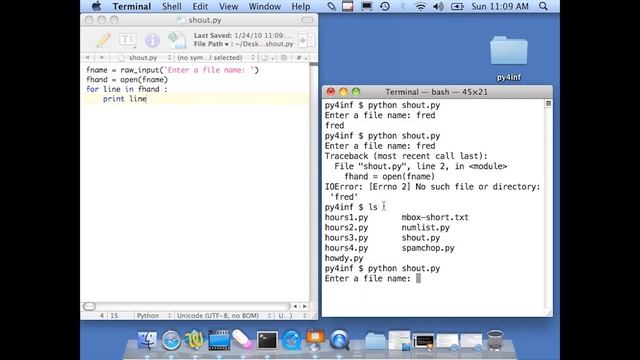
Task: Open the Shell menu
Action: click(x=171, y=6)
